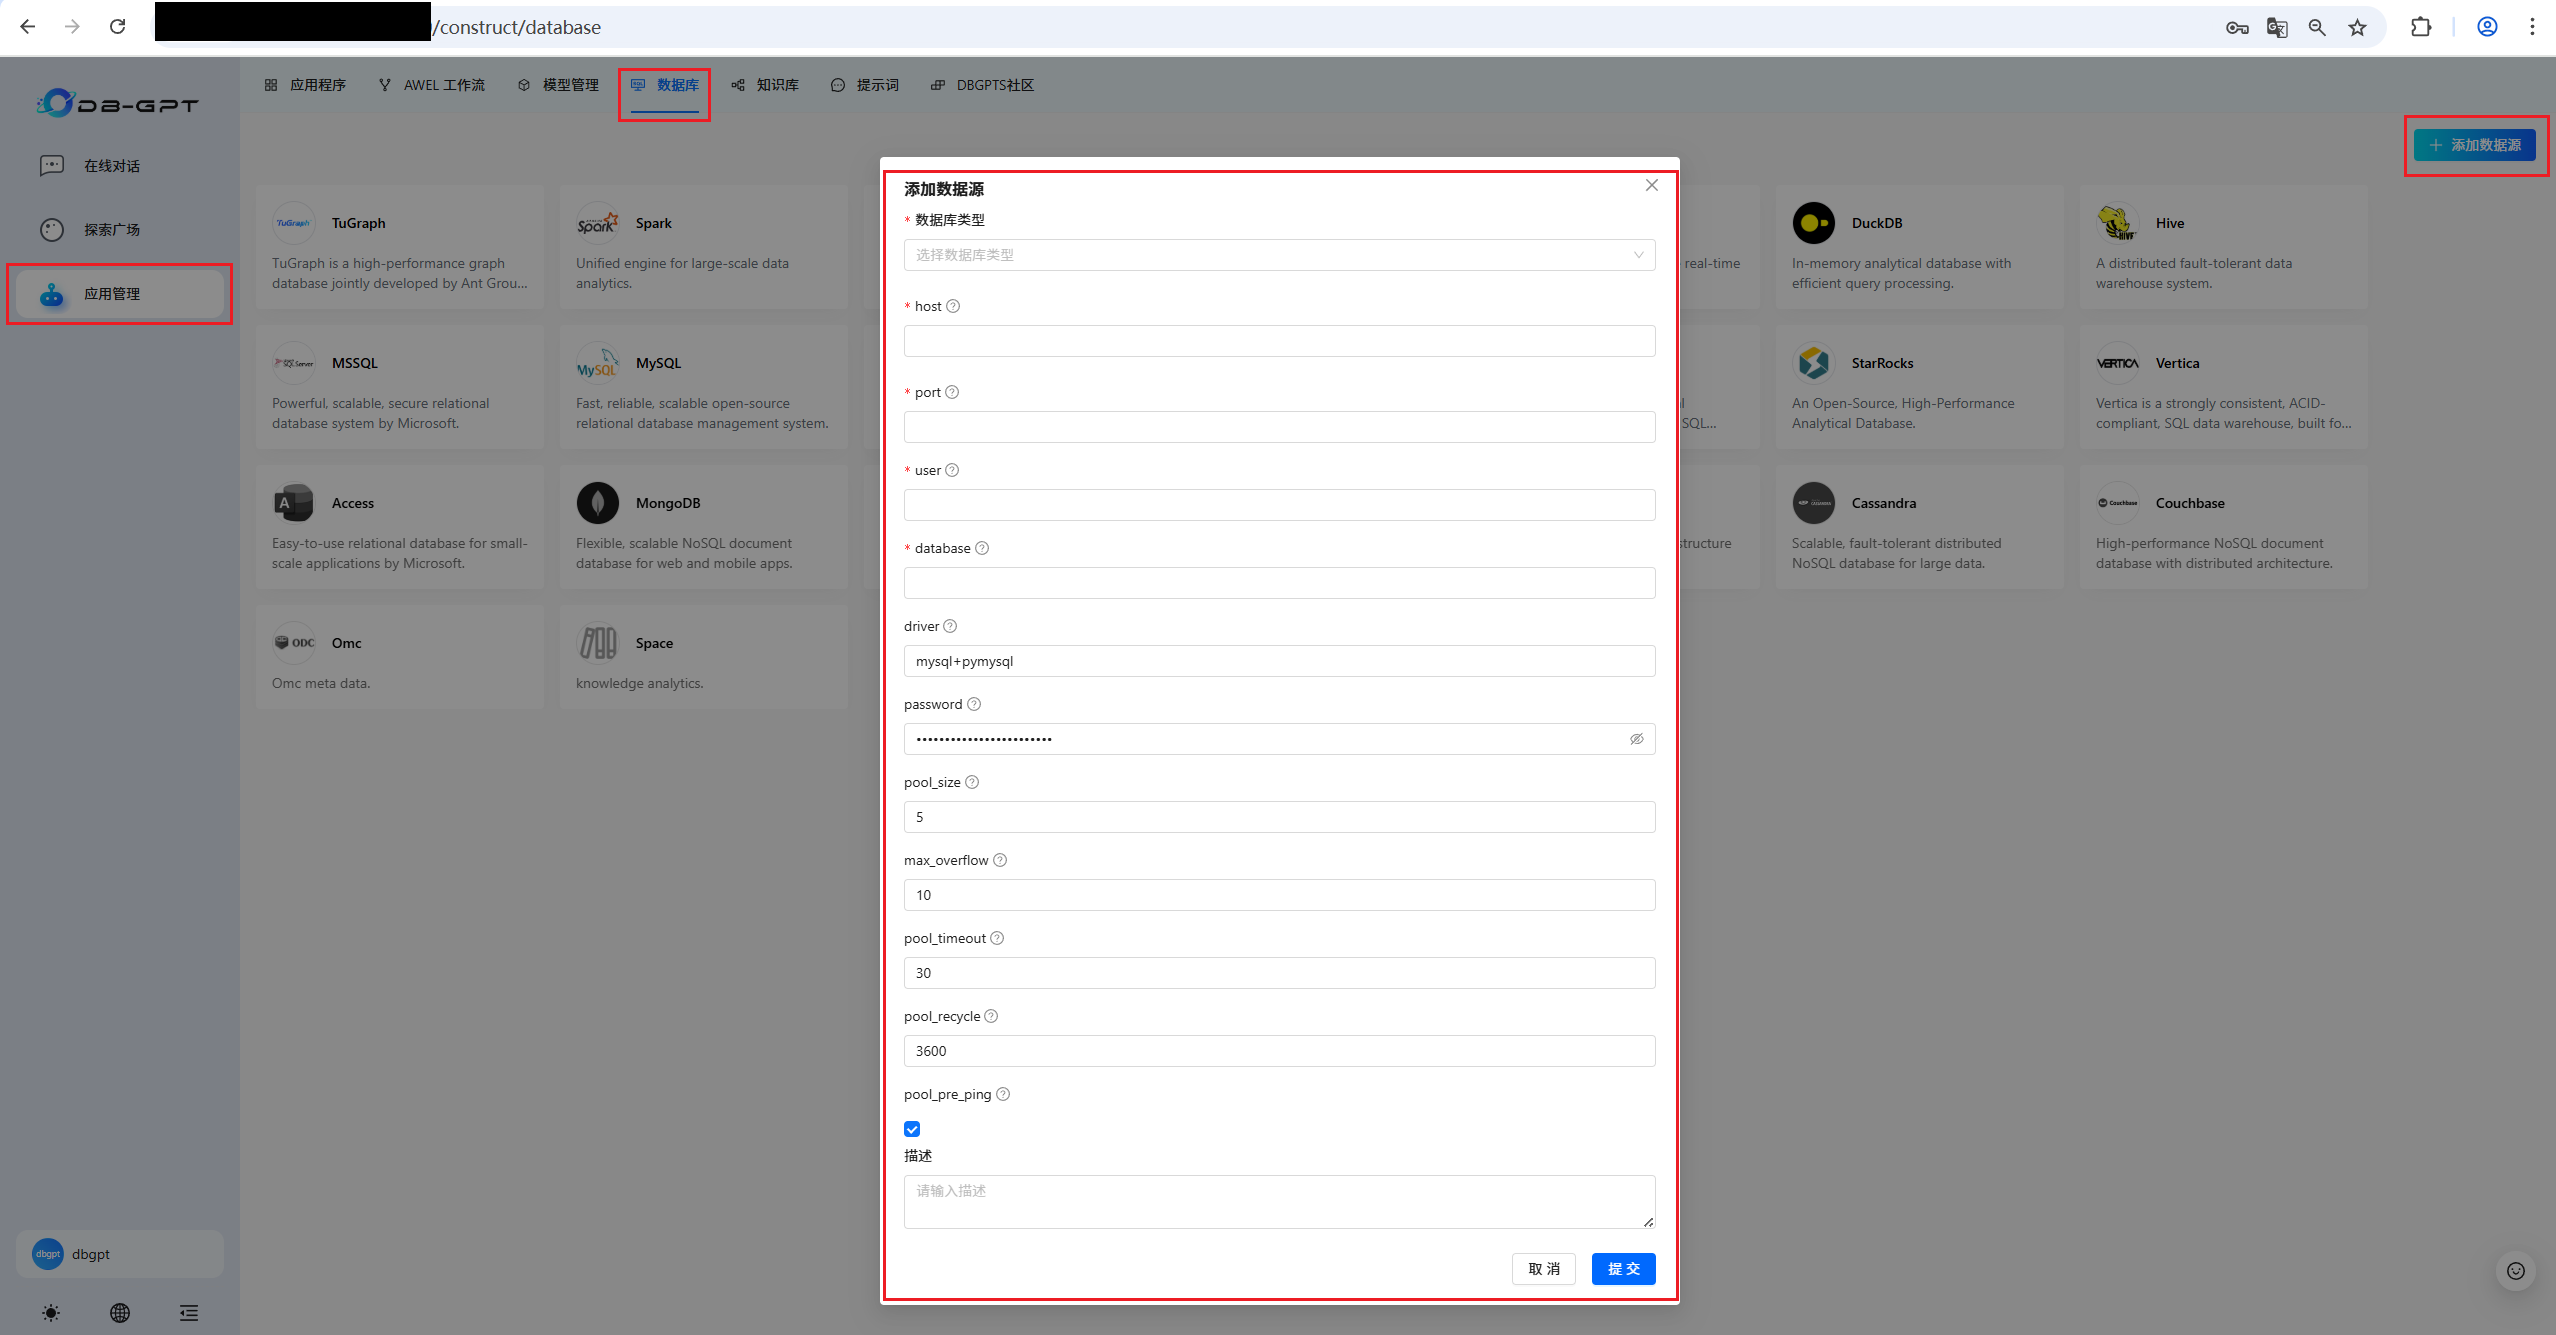Open the 数据库类型 dropdown selector
This screenshot has height=1335, width=2556.
click(1270, 255)
